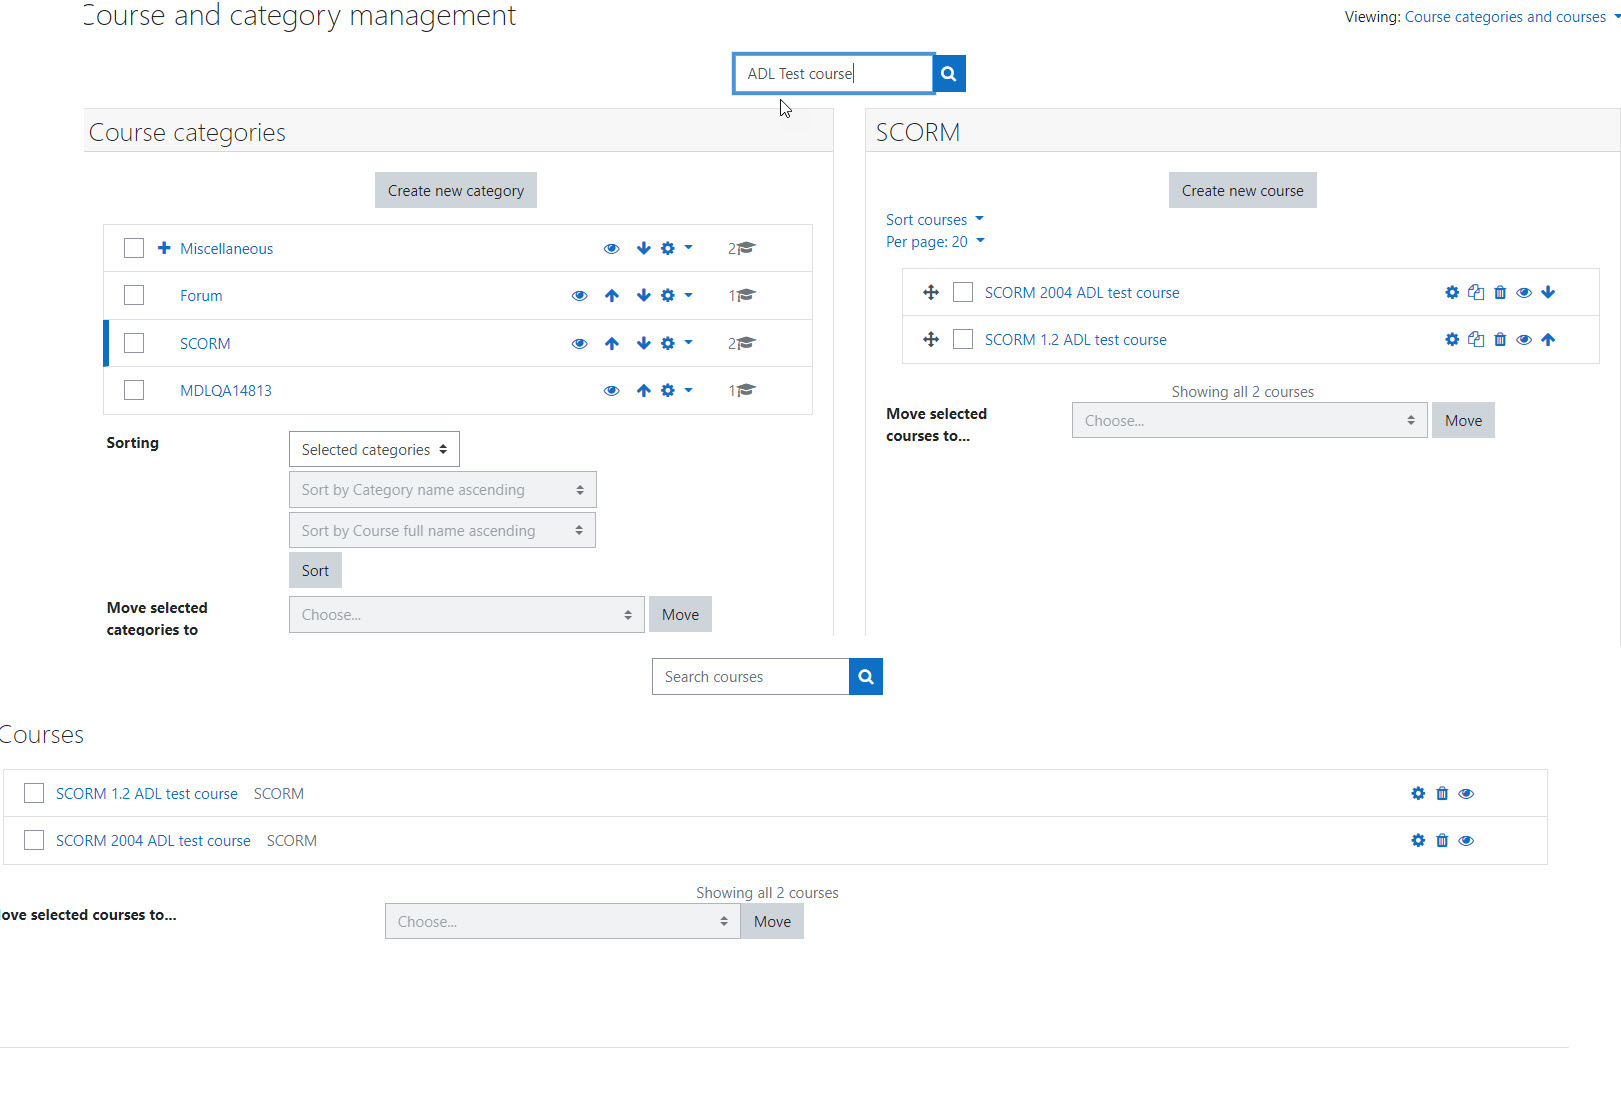Check SCORM 2004 course in search results
Screen dimensions: 1621x1094
pyautogui.click(x=34, y=840)
